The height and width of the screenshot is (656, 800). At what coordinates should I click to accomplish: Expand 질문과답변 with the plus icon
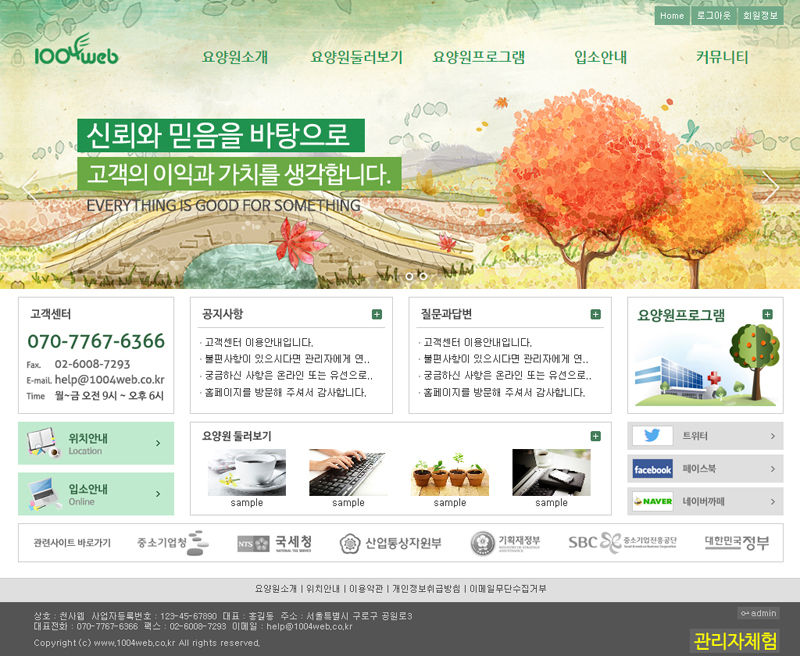[x=596, y=314]
